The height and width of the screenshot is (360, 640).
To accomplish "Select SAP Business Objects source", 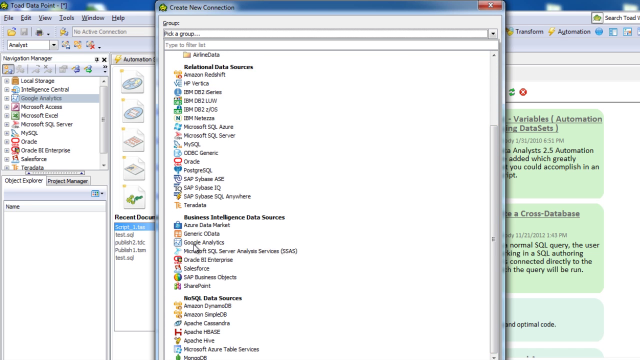I will [210, 277].
